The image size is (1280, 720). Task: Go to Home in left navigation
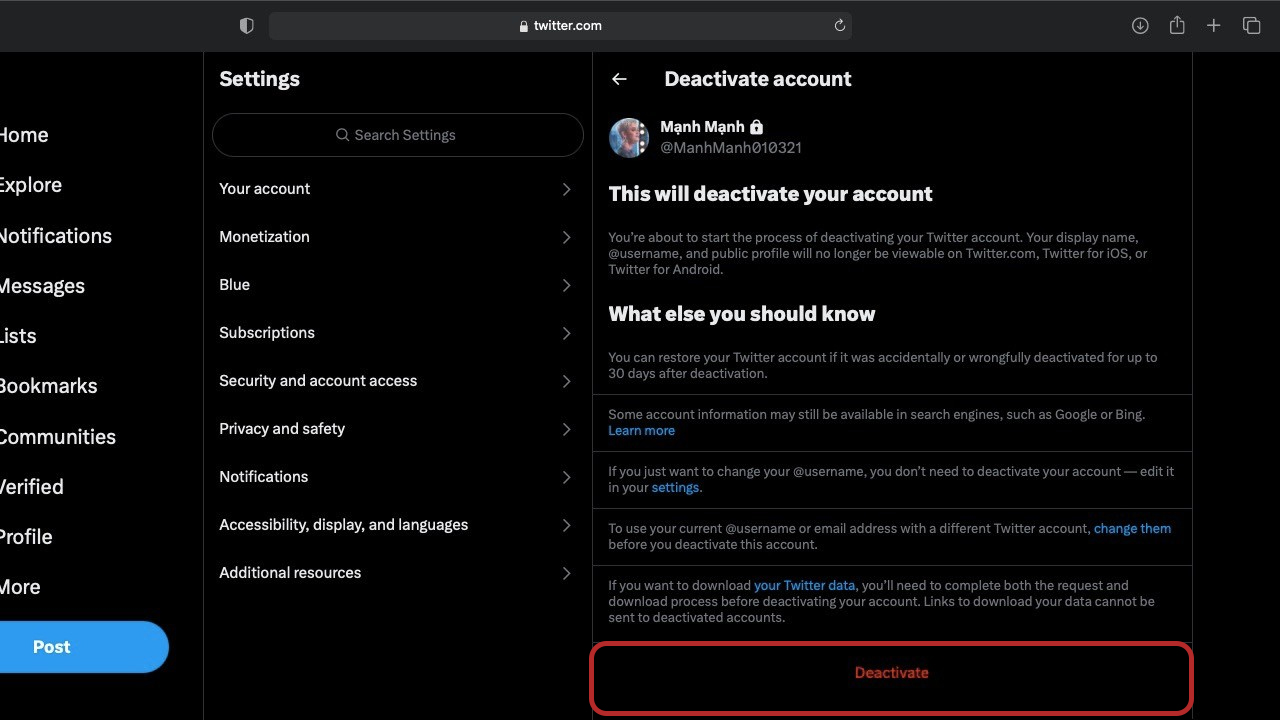tap(24, 135)
